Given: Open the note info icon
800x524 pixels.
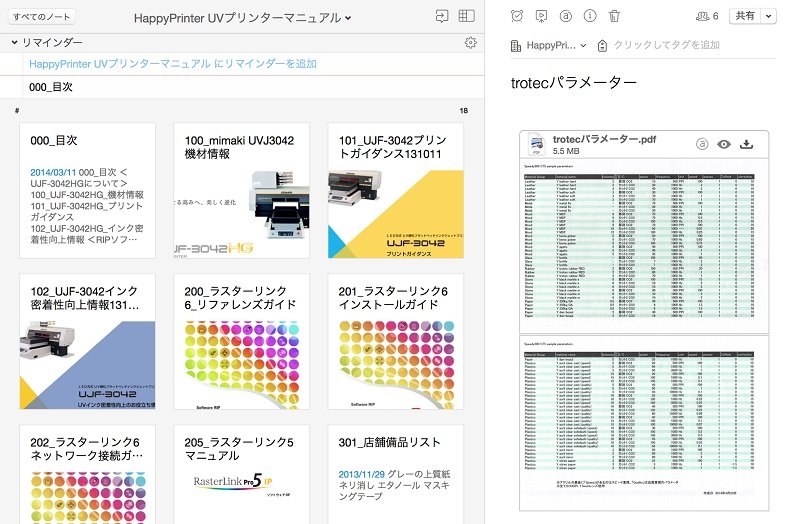Looking at the screenshot, I should [x=590, y=16].
